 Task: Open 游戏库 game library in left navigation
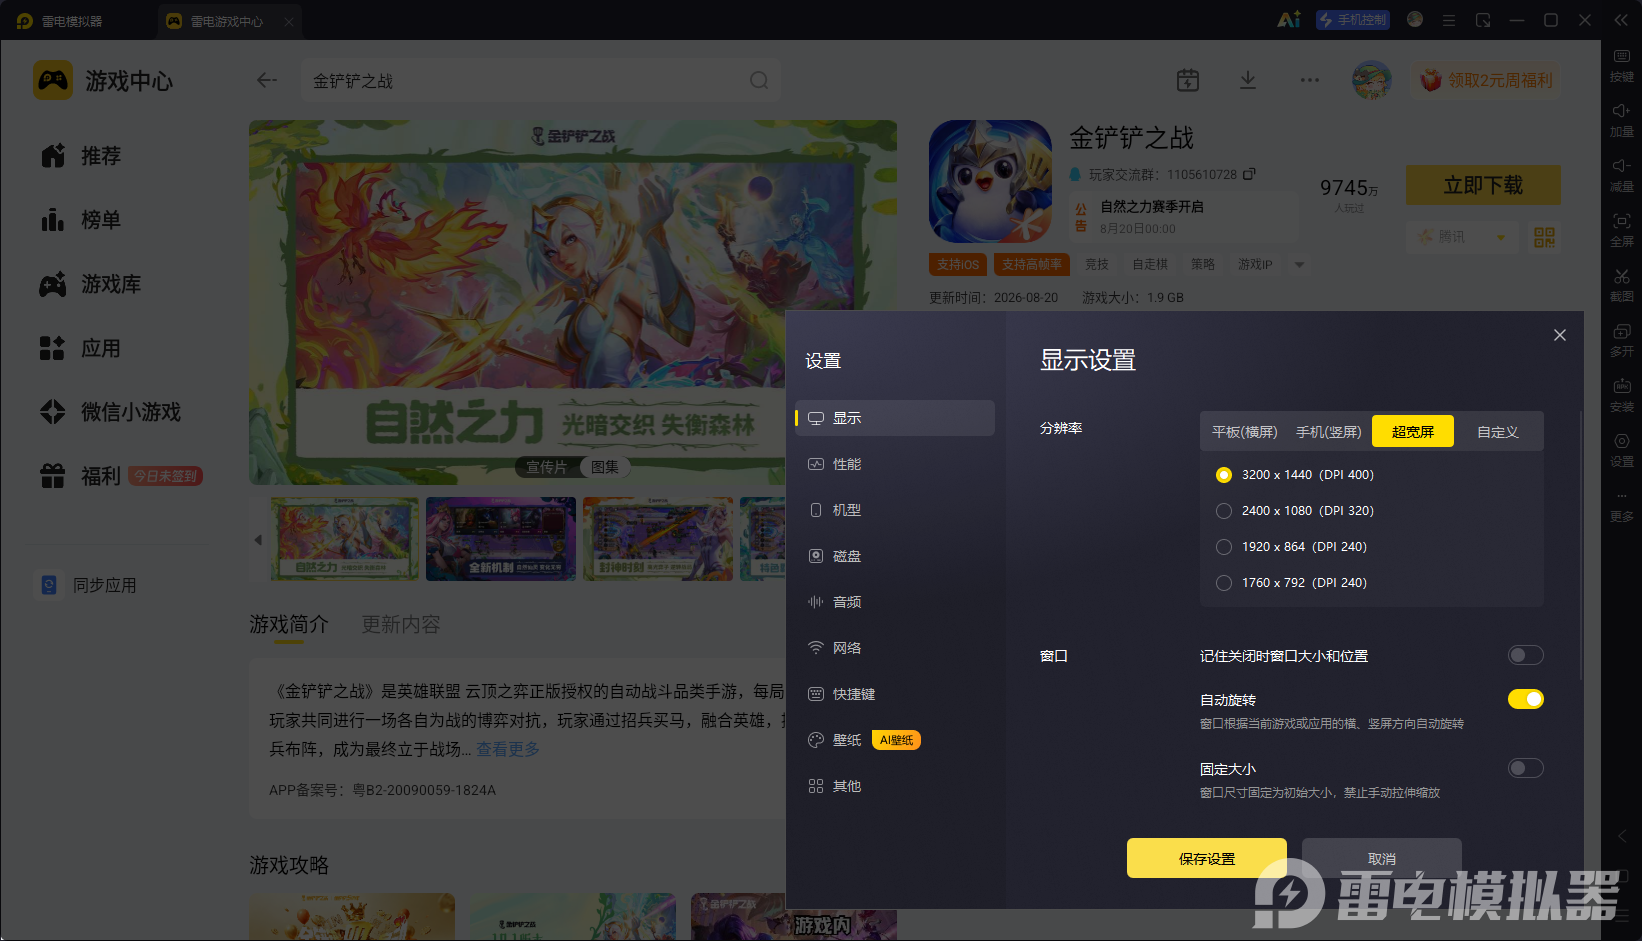pos(91,284)
